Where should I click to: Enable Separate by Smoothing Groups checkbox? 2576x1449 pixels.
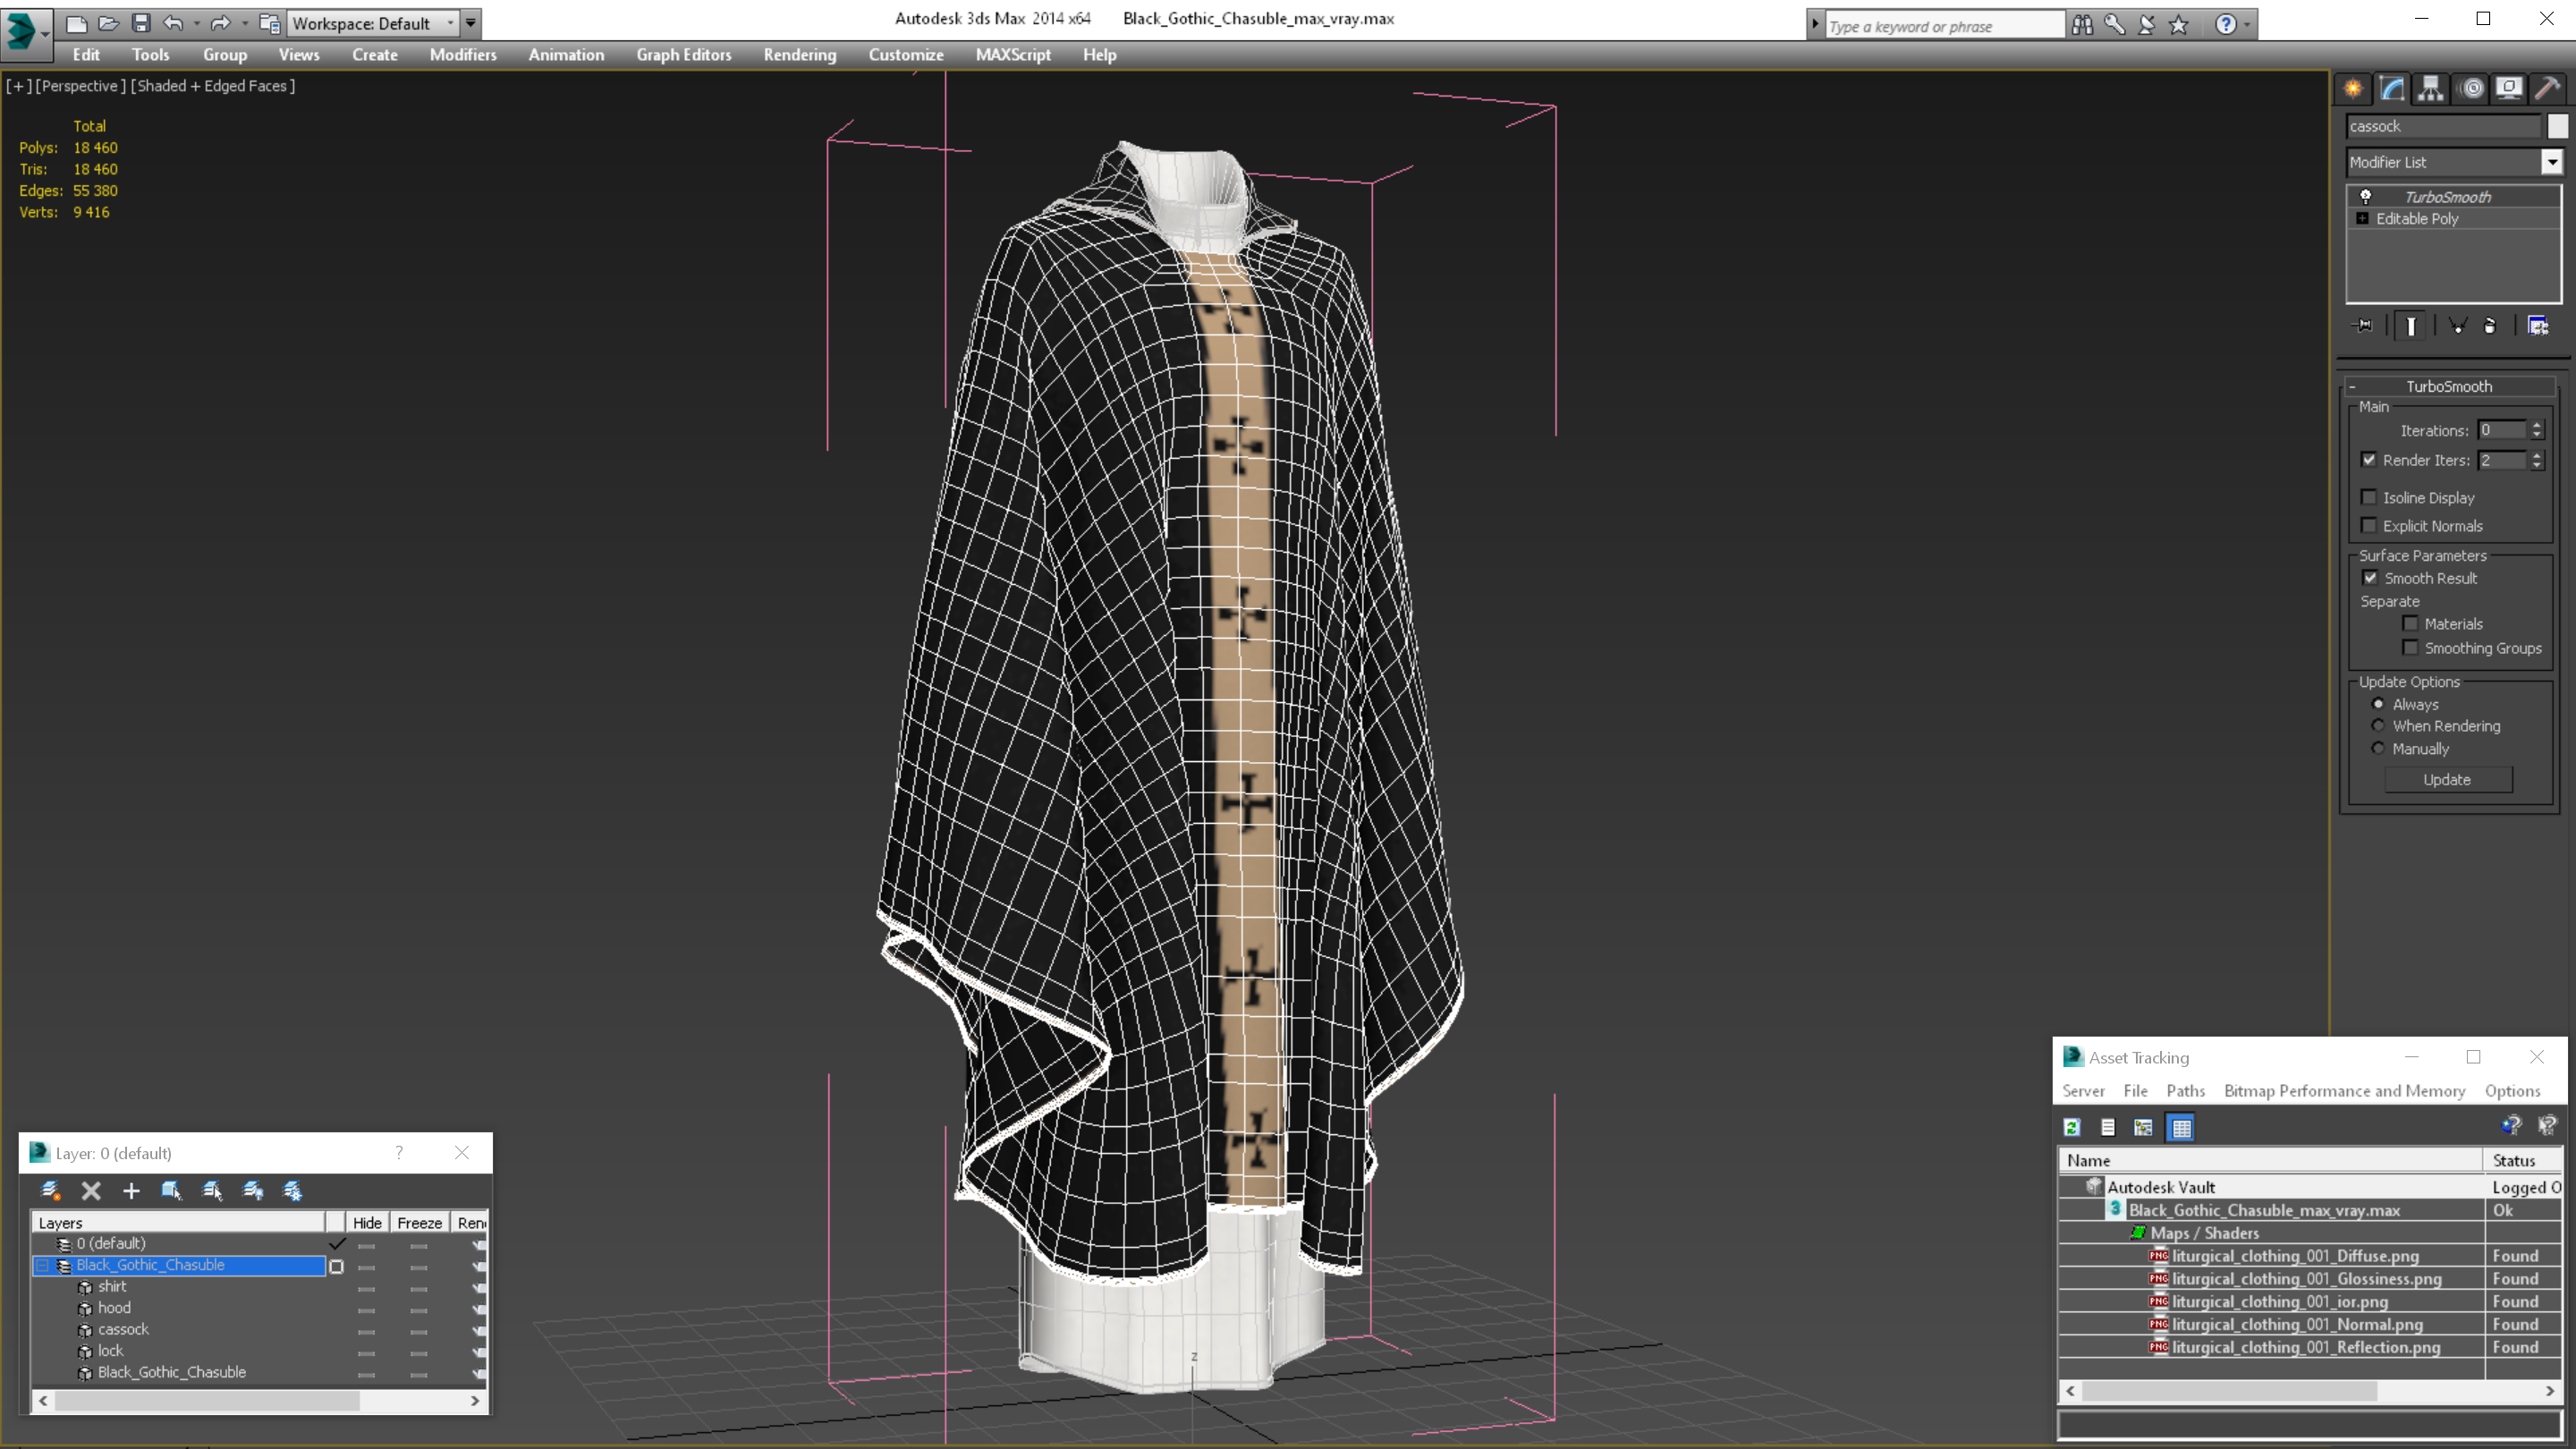click(x=2411, y=648)
